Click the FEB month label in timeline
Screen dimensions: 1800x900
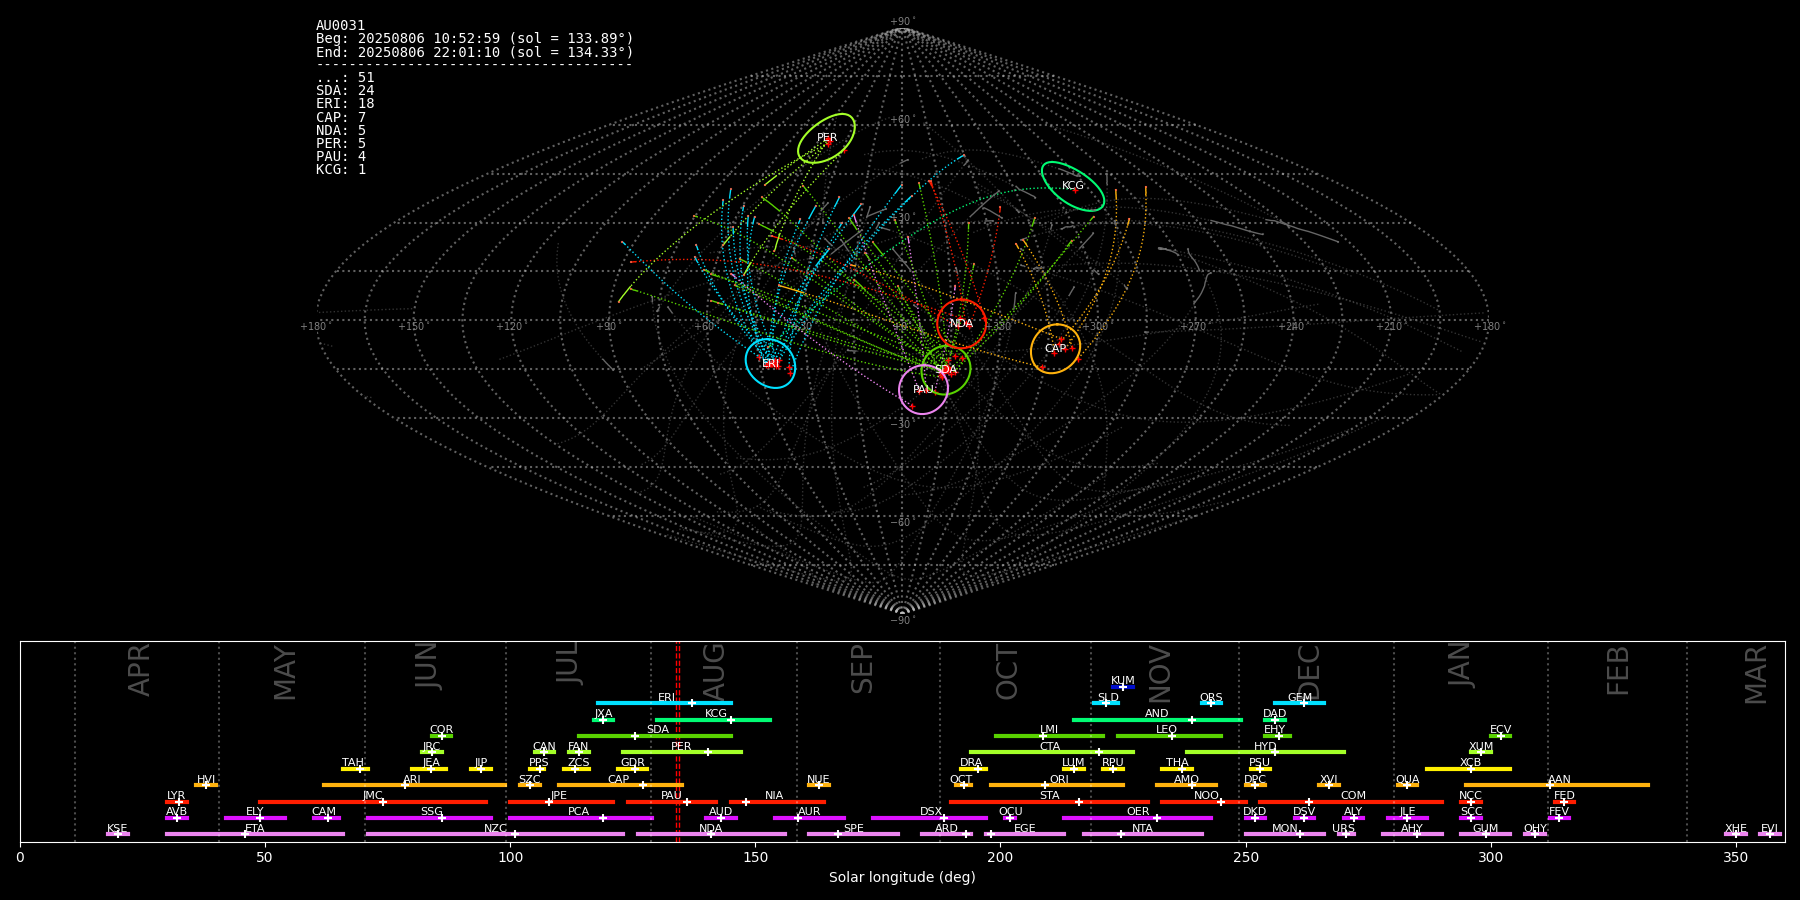click(x=1618, y=670)
